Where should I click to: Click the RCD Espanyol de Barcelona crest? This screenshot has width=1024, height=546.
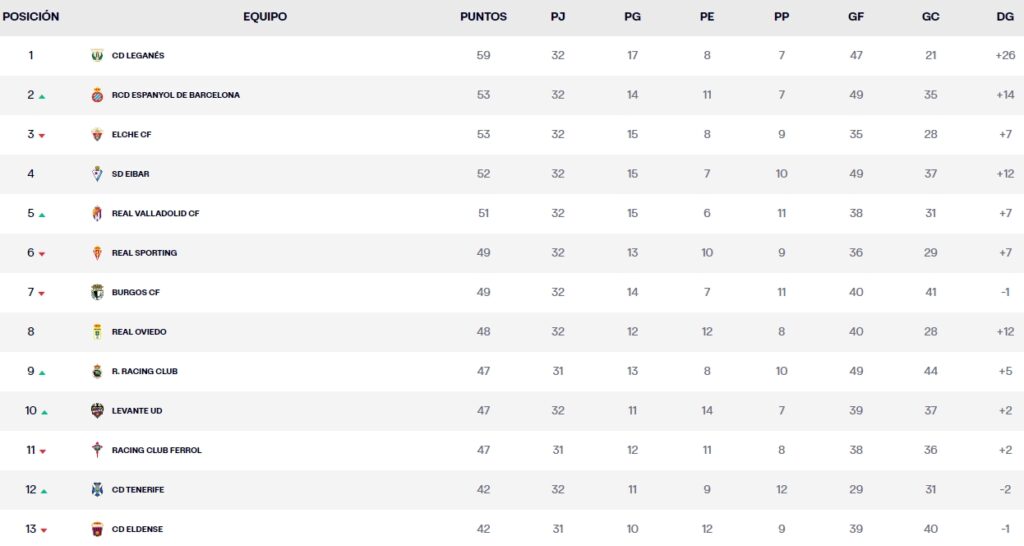[97, 95]
